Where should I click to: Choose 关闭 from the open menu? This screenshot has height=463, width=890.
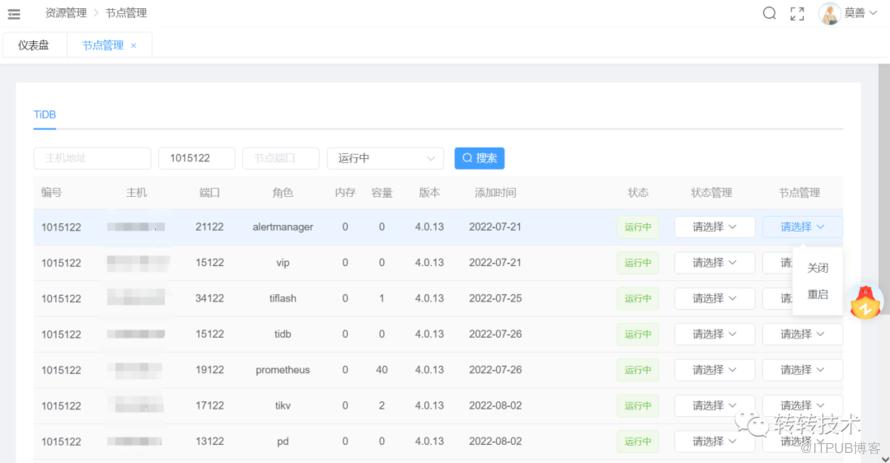coord(818,268)
